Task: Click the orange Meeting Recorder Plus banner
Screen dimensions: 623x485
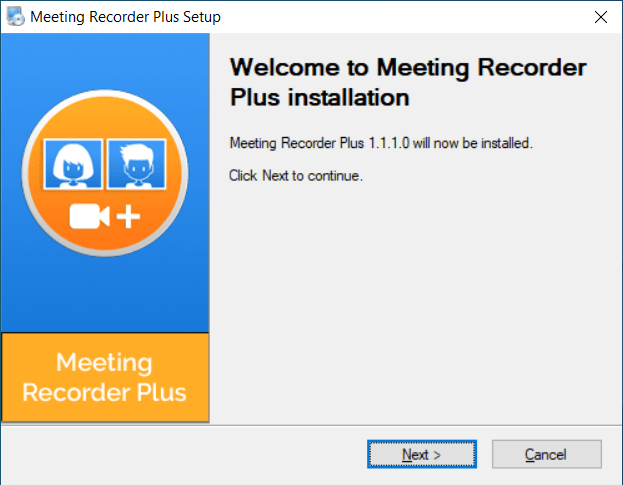Action: pyautogui.click(x=105, y=377)
